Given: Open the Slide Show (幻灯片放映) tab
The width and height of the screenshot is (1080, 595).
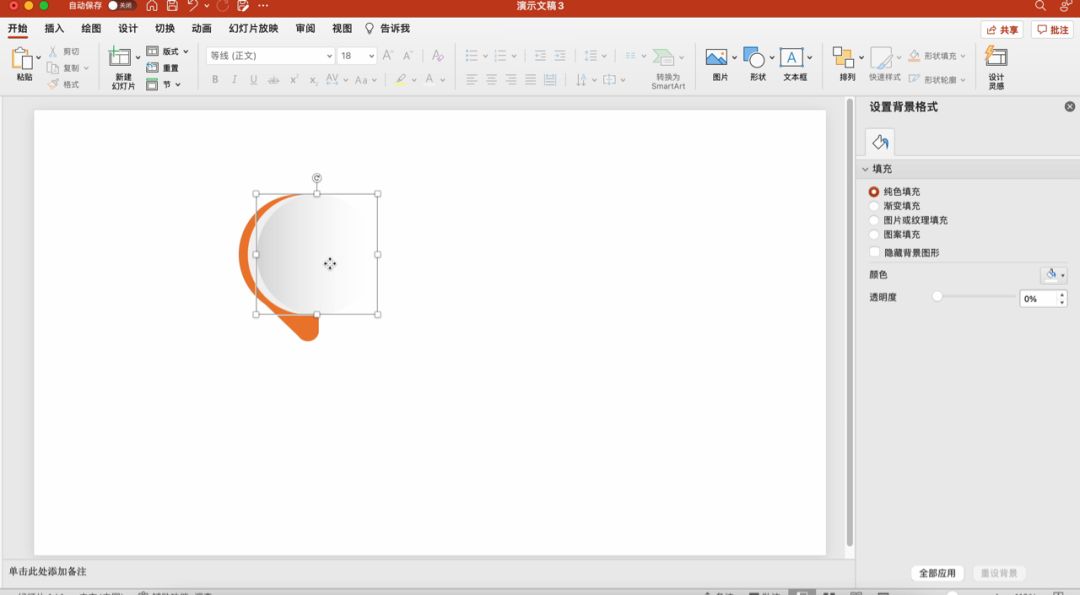Looking at the screenshot, I should tap(253, 28).
